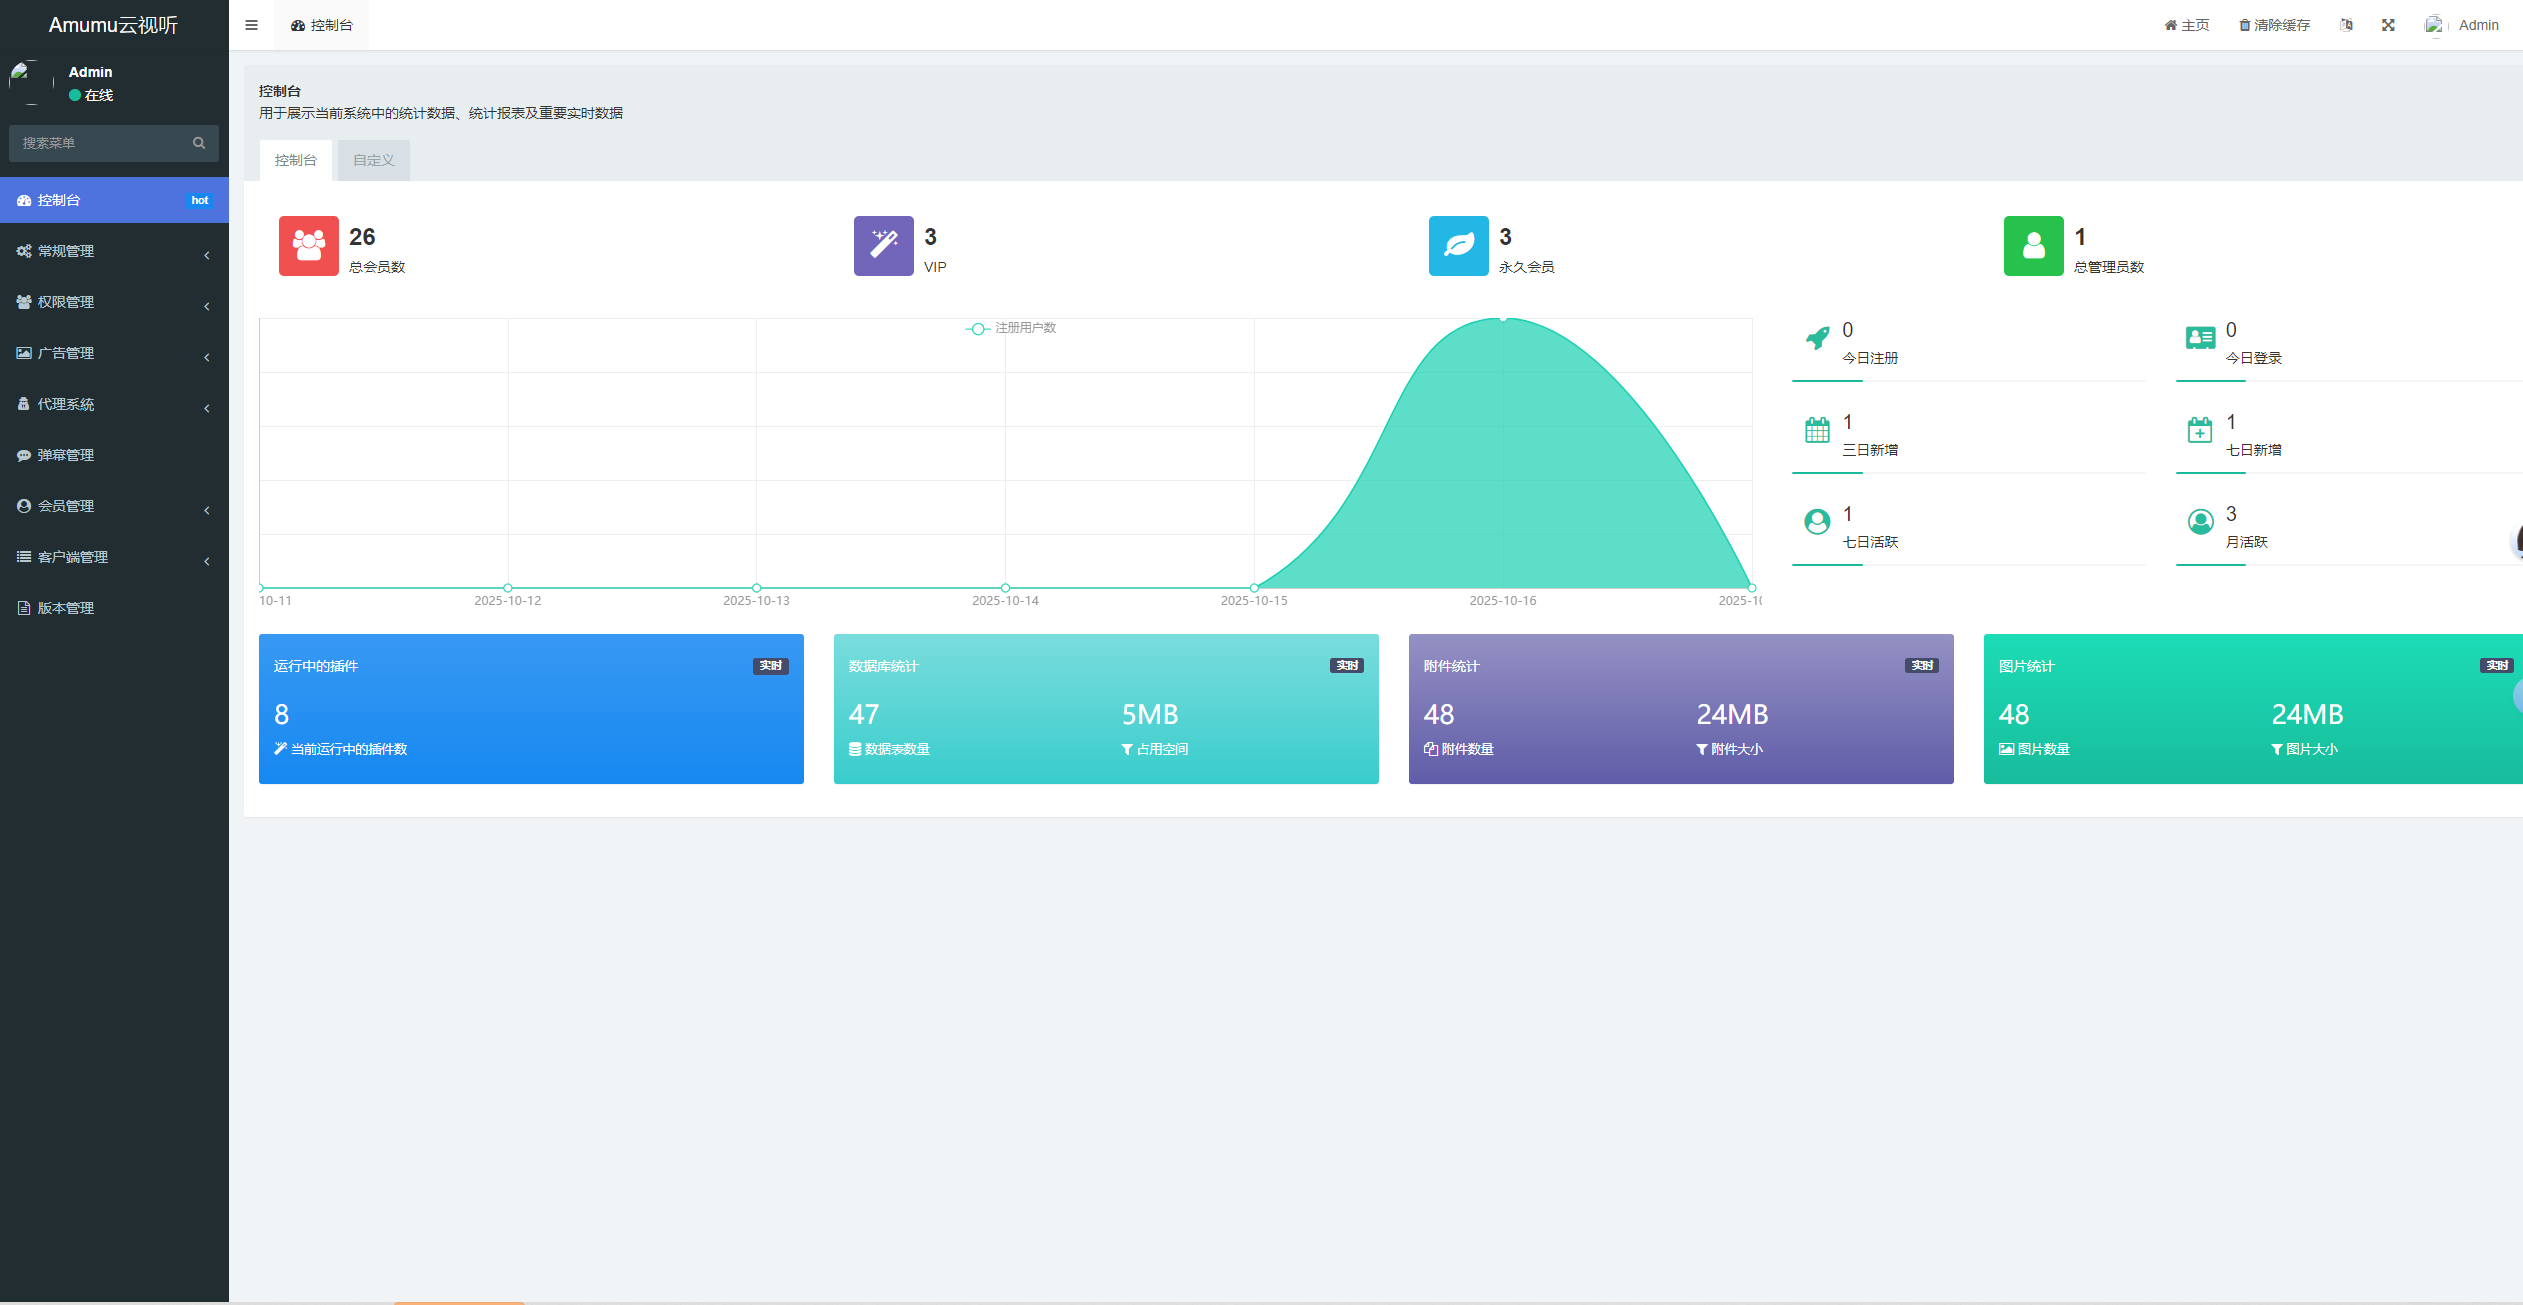The width and height of the screenshot is (2523, 1305).
Task: Click the purple VIP magic wand icon
Action: pyautogui.click(x=883, y=246)
